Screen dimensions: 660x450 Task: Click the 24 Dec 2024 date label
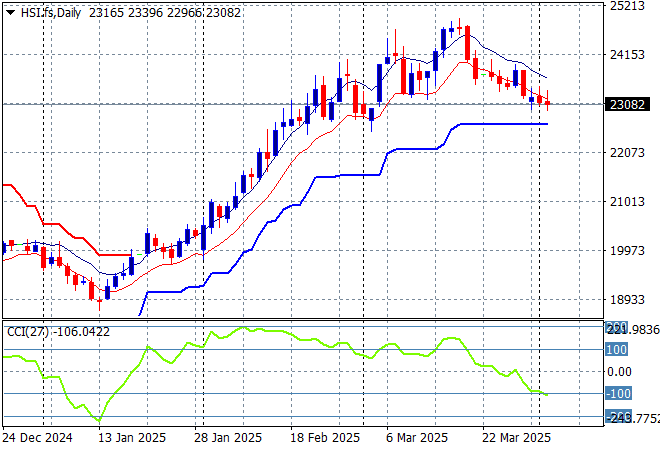coord(40,438)
